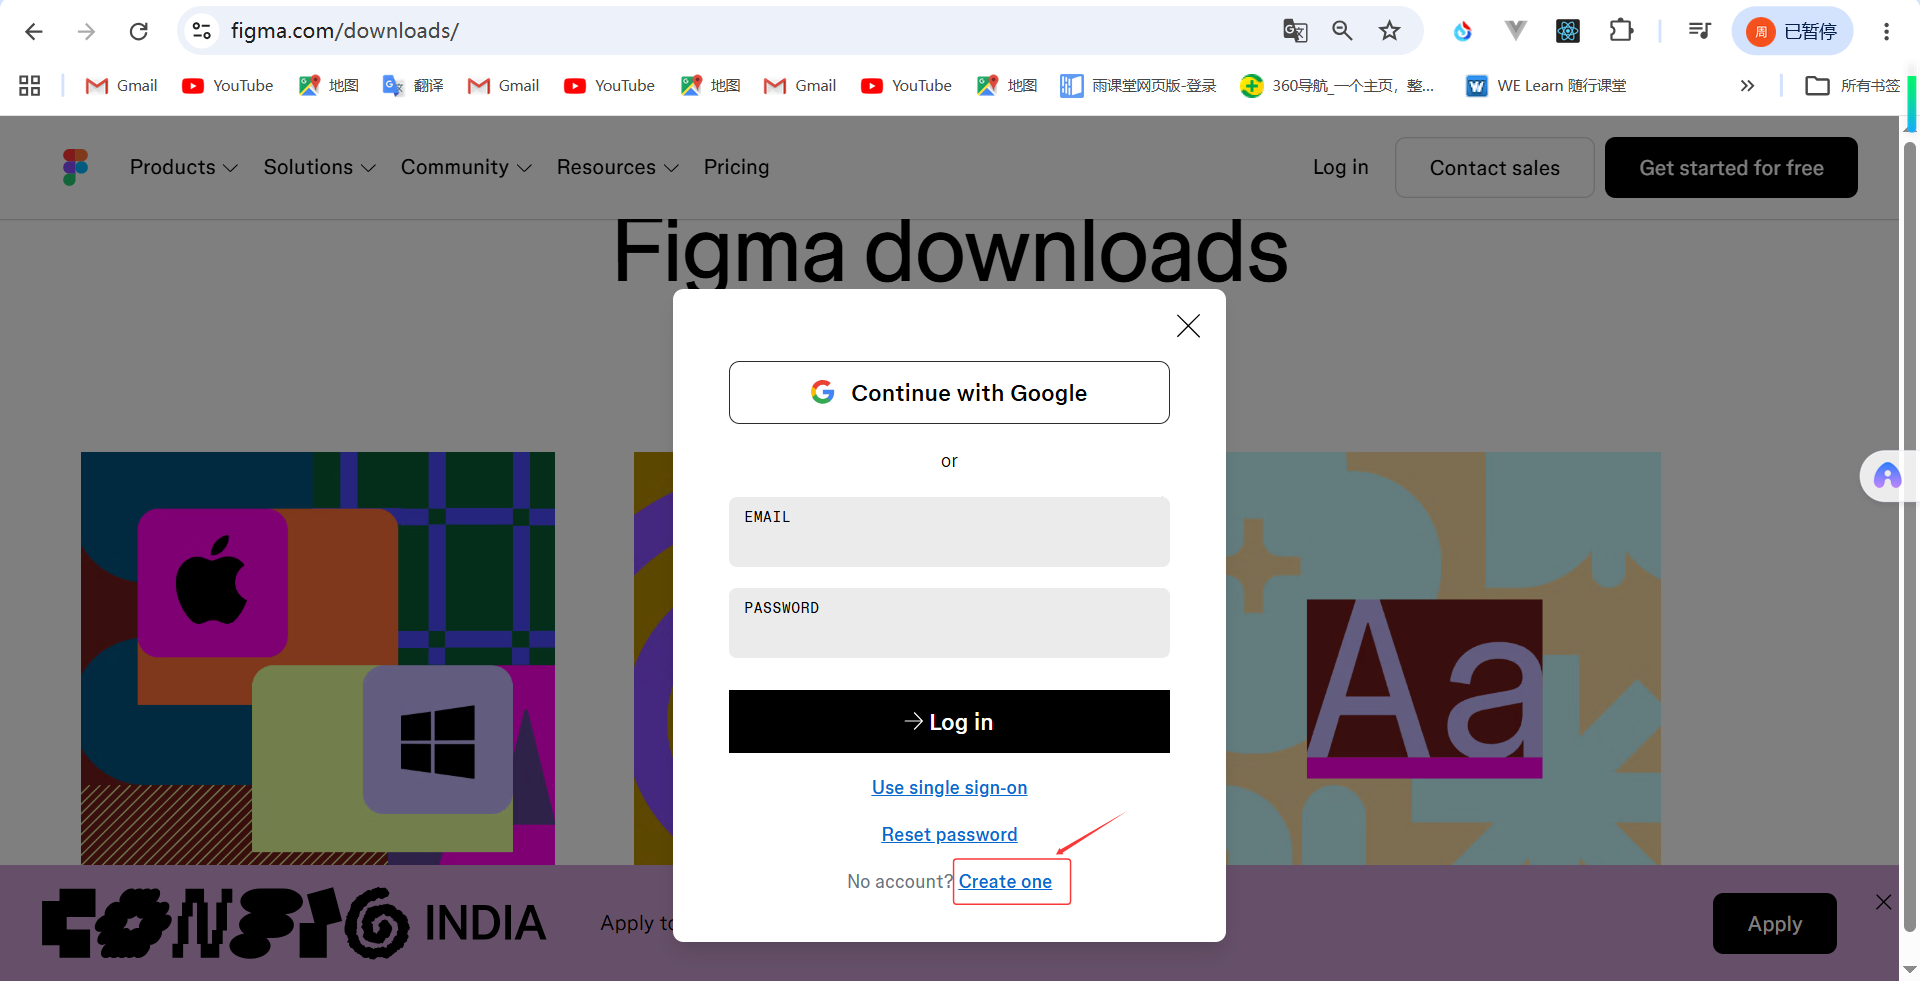Continue with Google sign-in
This screenshot has height=981, width=1920.
pos(949,393)
